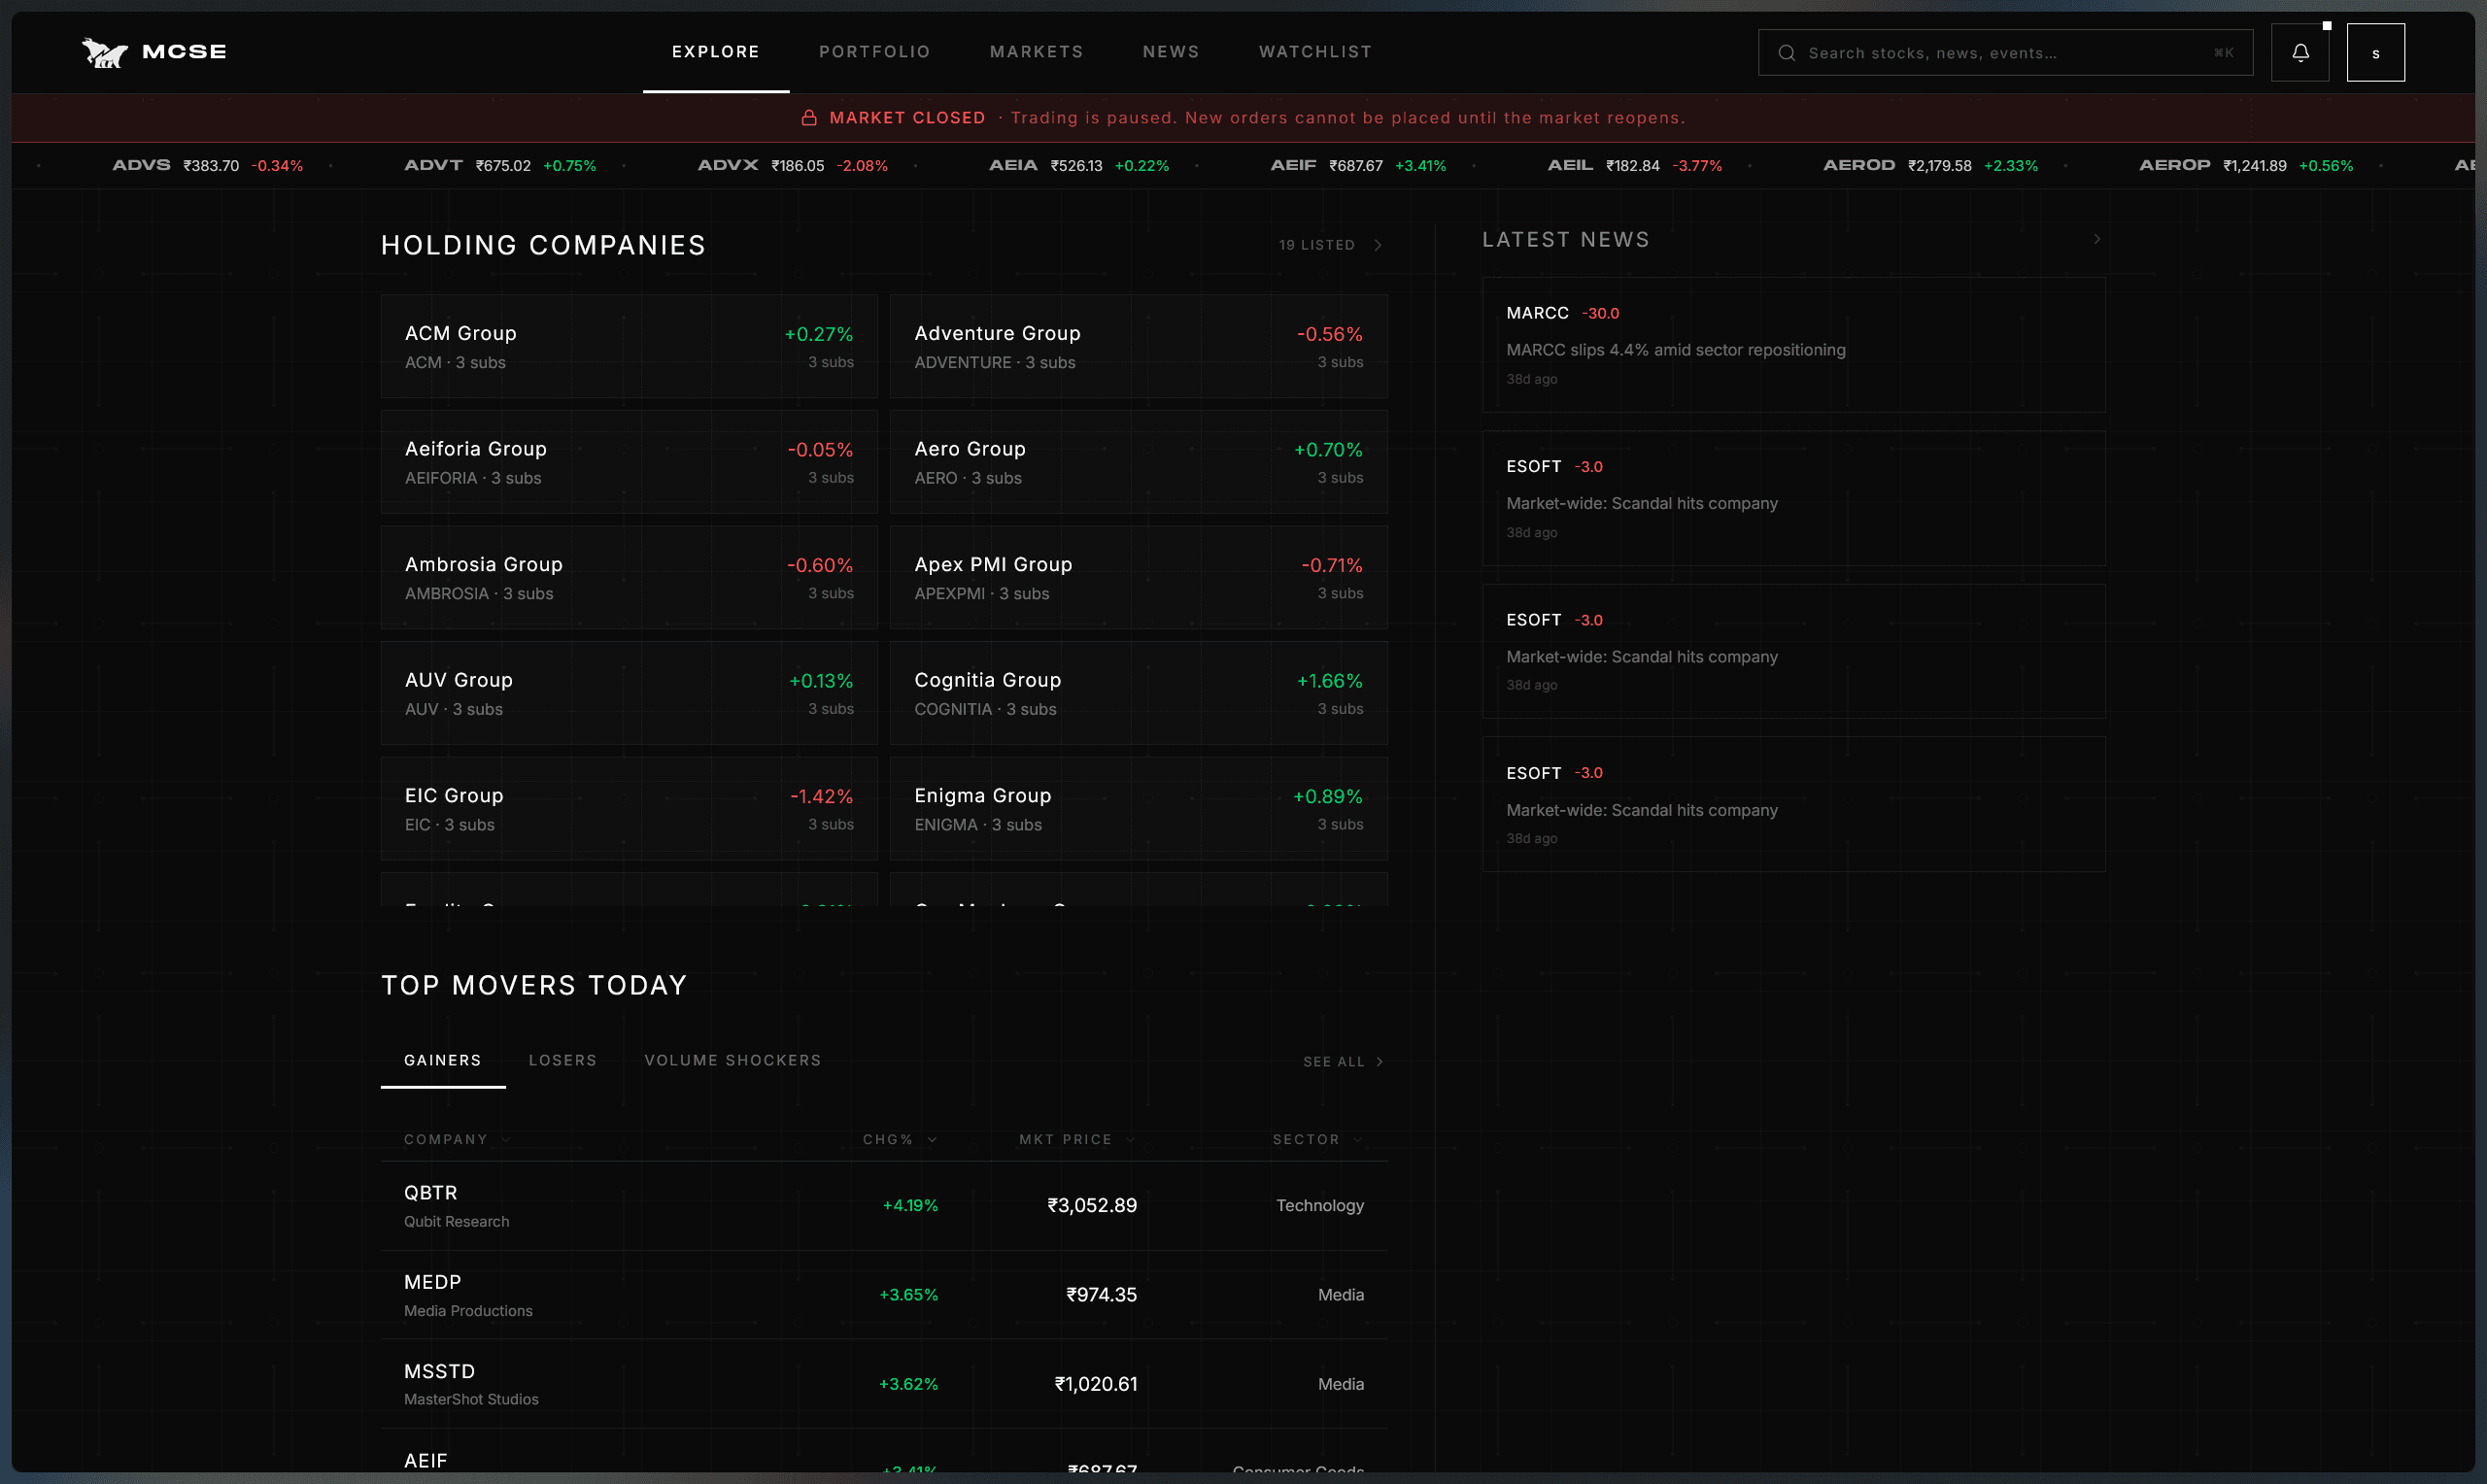Go to the Markets tab

(x=1037, y=52)
